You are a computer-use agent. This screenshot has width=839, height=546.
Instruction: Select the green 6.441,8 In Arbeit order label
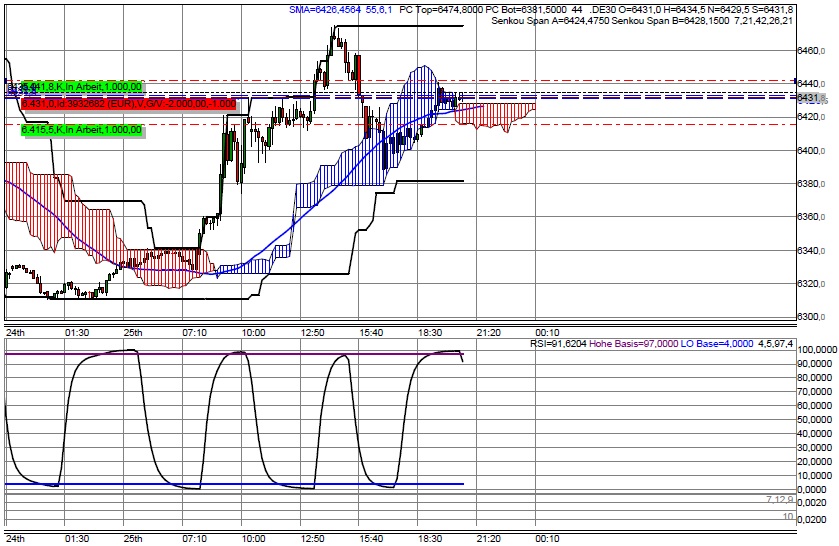(x=81, y=87)
